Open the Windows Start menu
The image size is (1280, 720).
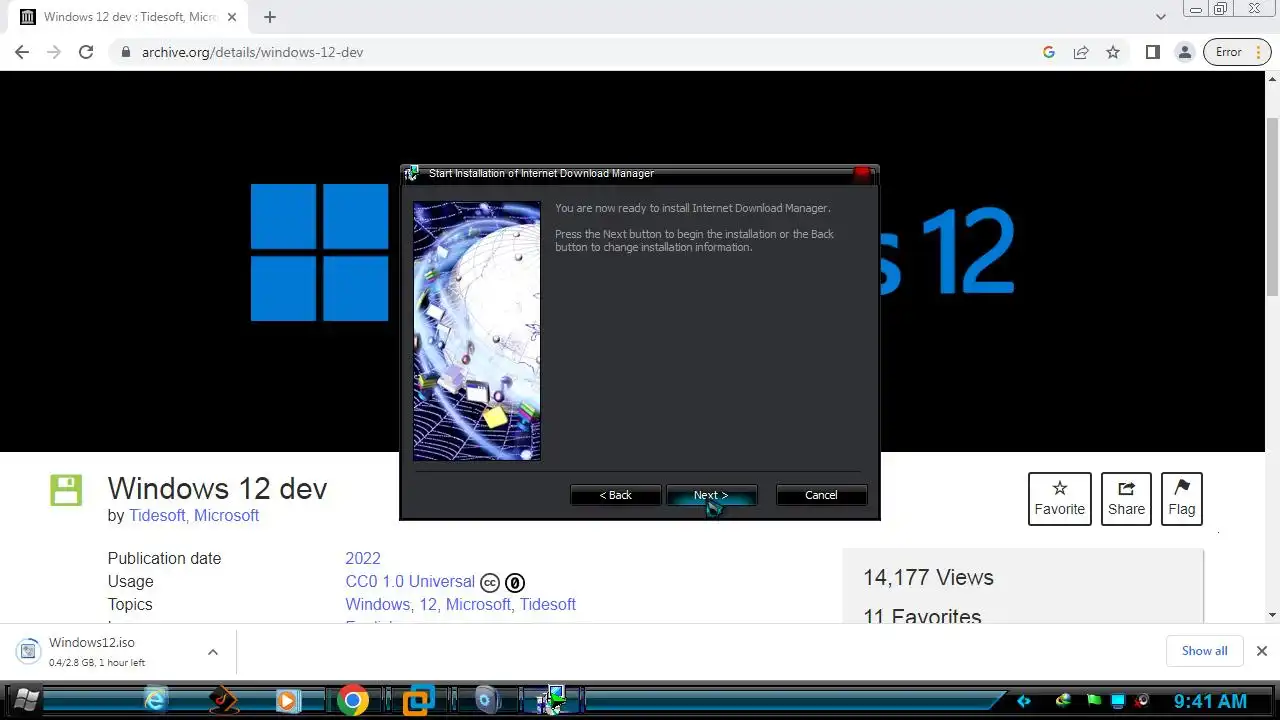[x=25, y=700]
